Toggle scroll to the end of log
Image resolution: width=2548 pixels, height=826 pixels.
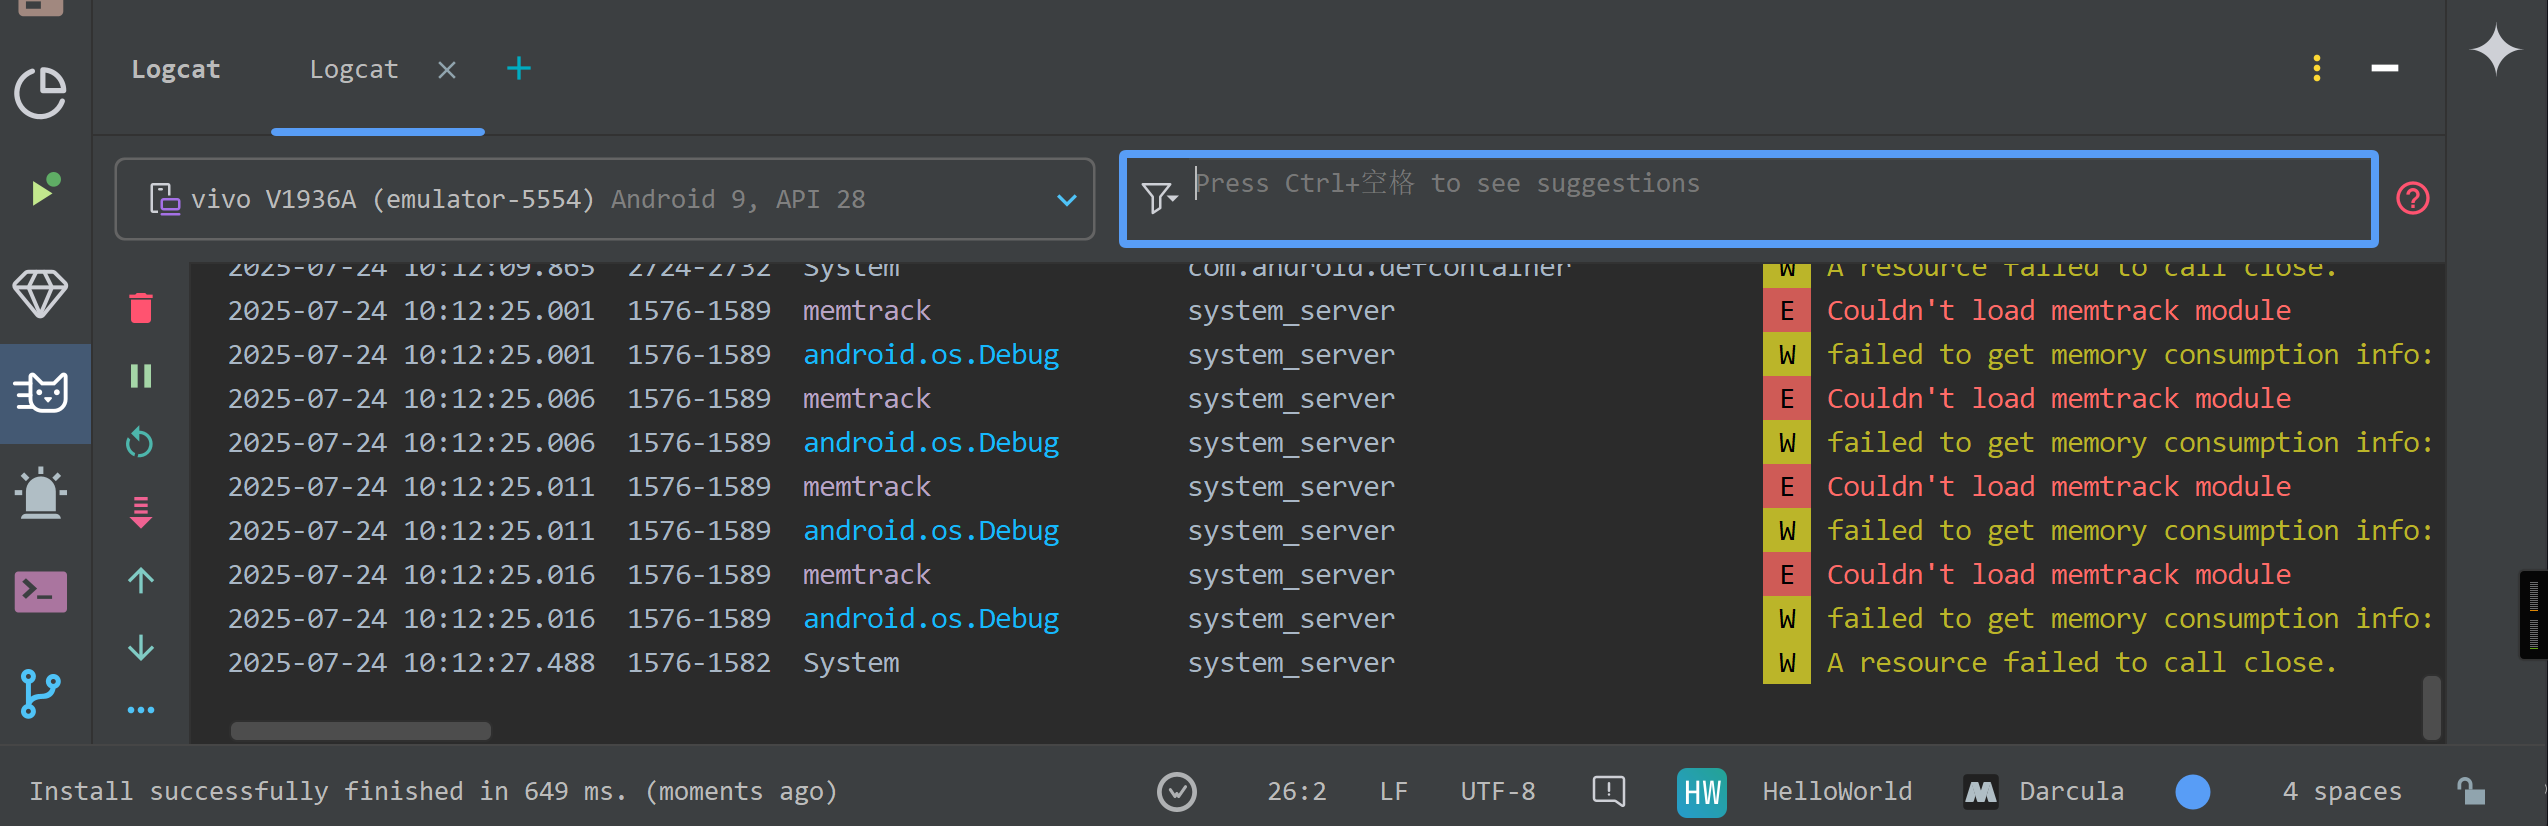pyautogui.click(x=141, y=512)
